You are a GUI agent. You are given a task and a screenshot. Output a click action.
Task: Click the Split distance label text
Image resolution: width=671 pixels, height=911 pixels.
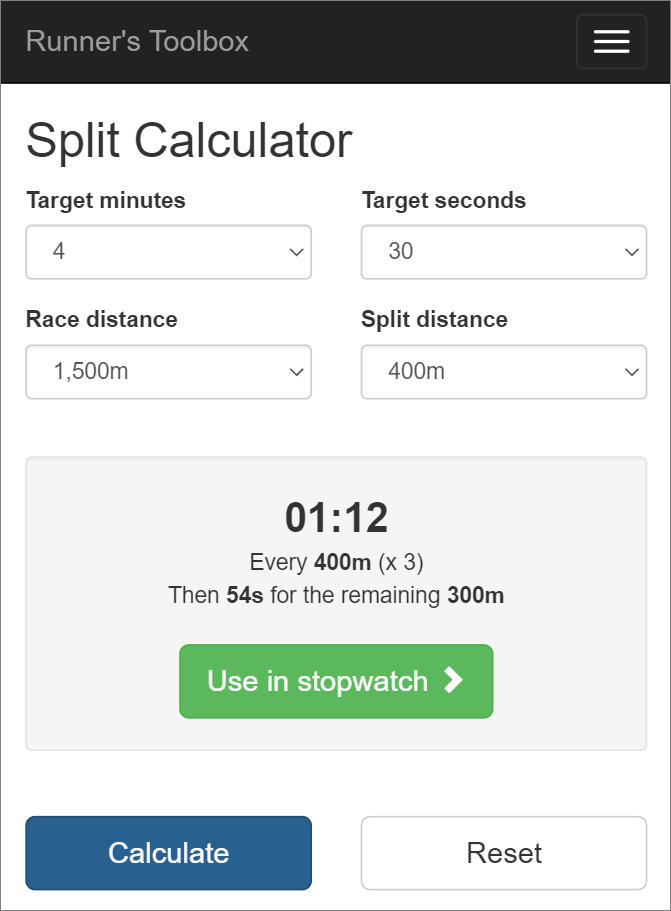(434, 319)
